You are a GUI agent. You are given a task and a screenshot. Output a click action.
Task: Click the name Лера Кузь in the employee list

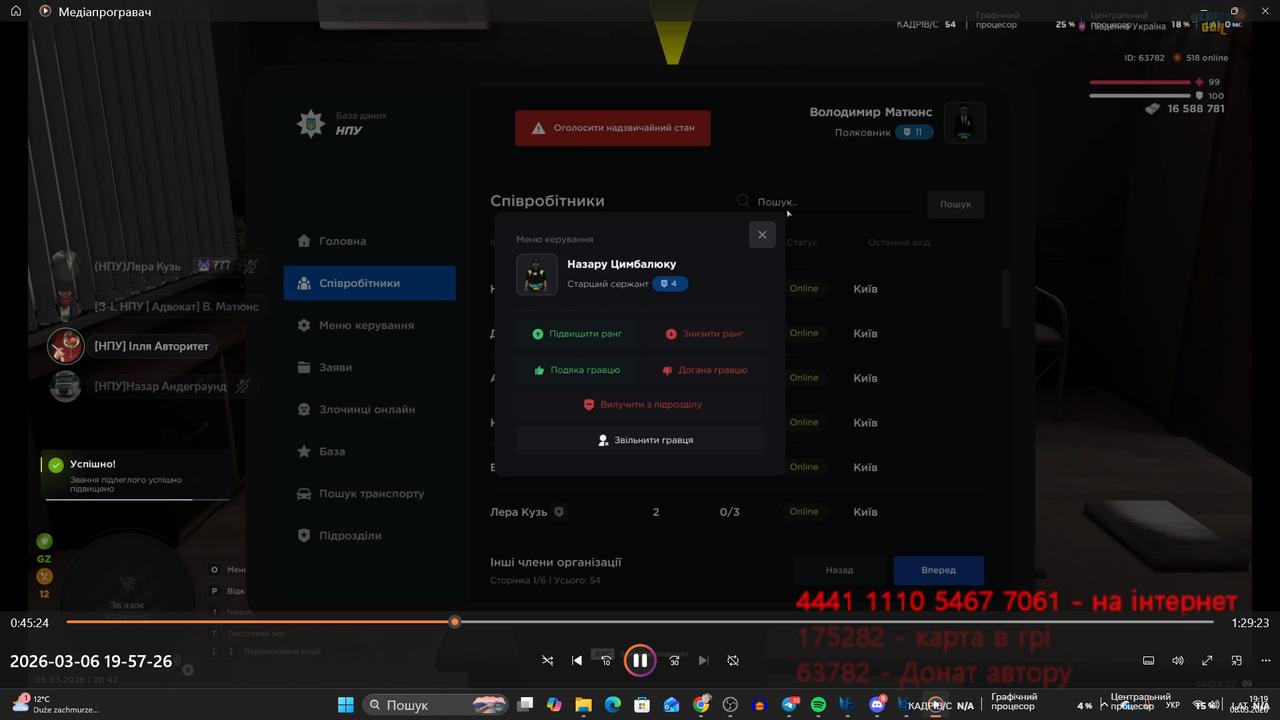click(518, 512)
